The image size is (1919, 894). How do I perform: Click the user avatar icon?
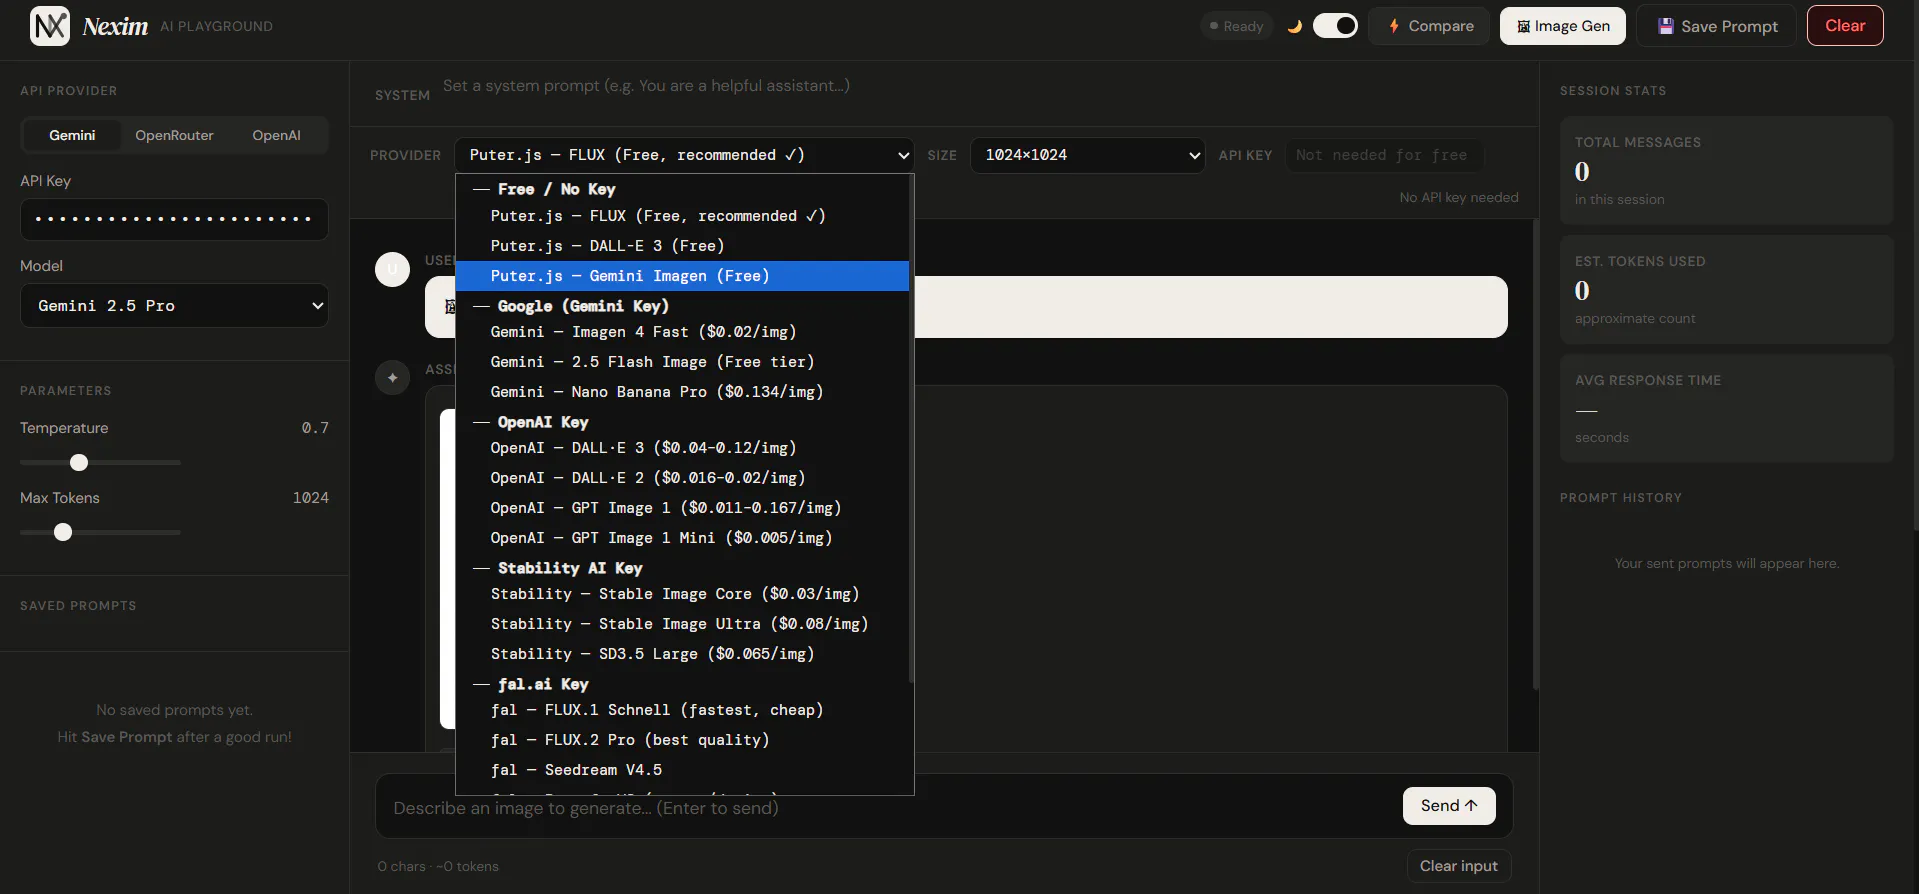click(392, 269)
